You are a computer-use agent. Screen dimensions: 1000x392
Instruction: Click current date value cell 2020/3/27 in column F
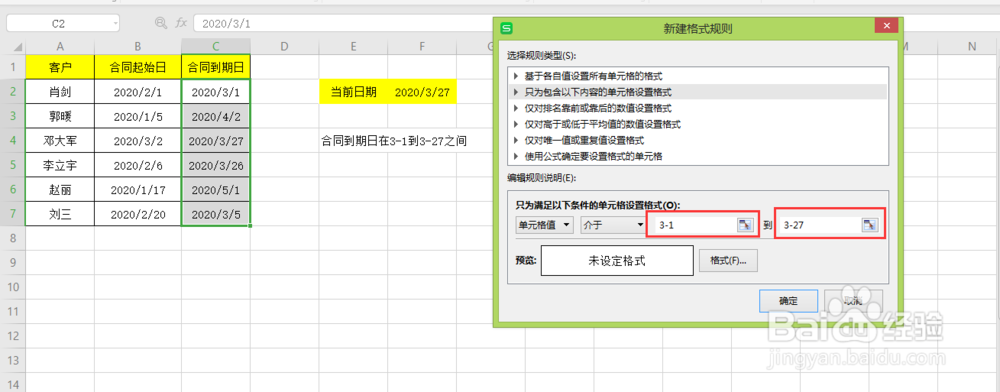click(x=422, y=92)
